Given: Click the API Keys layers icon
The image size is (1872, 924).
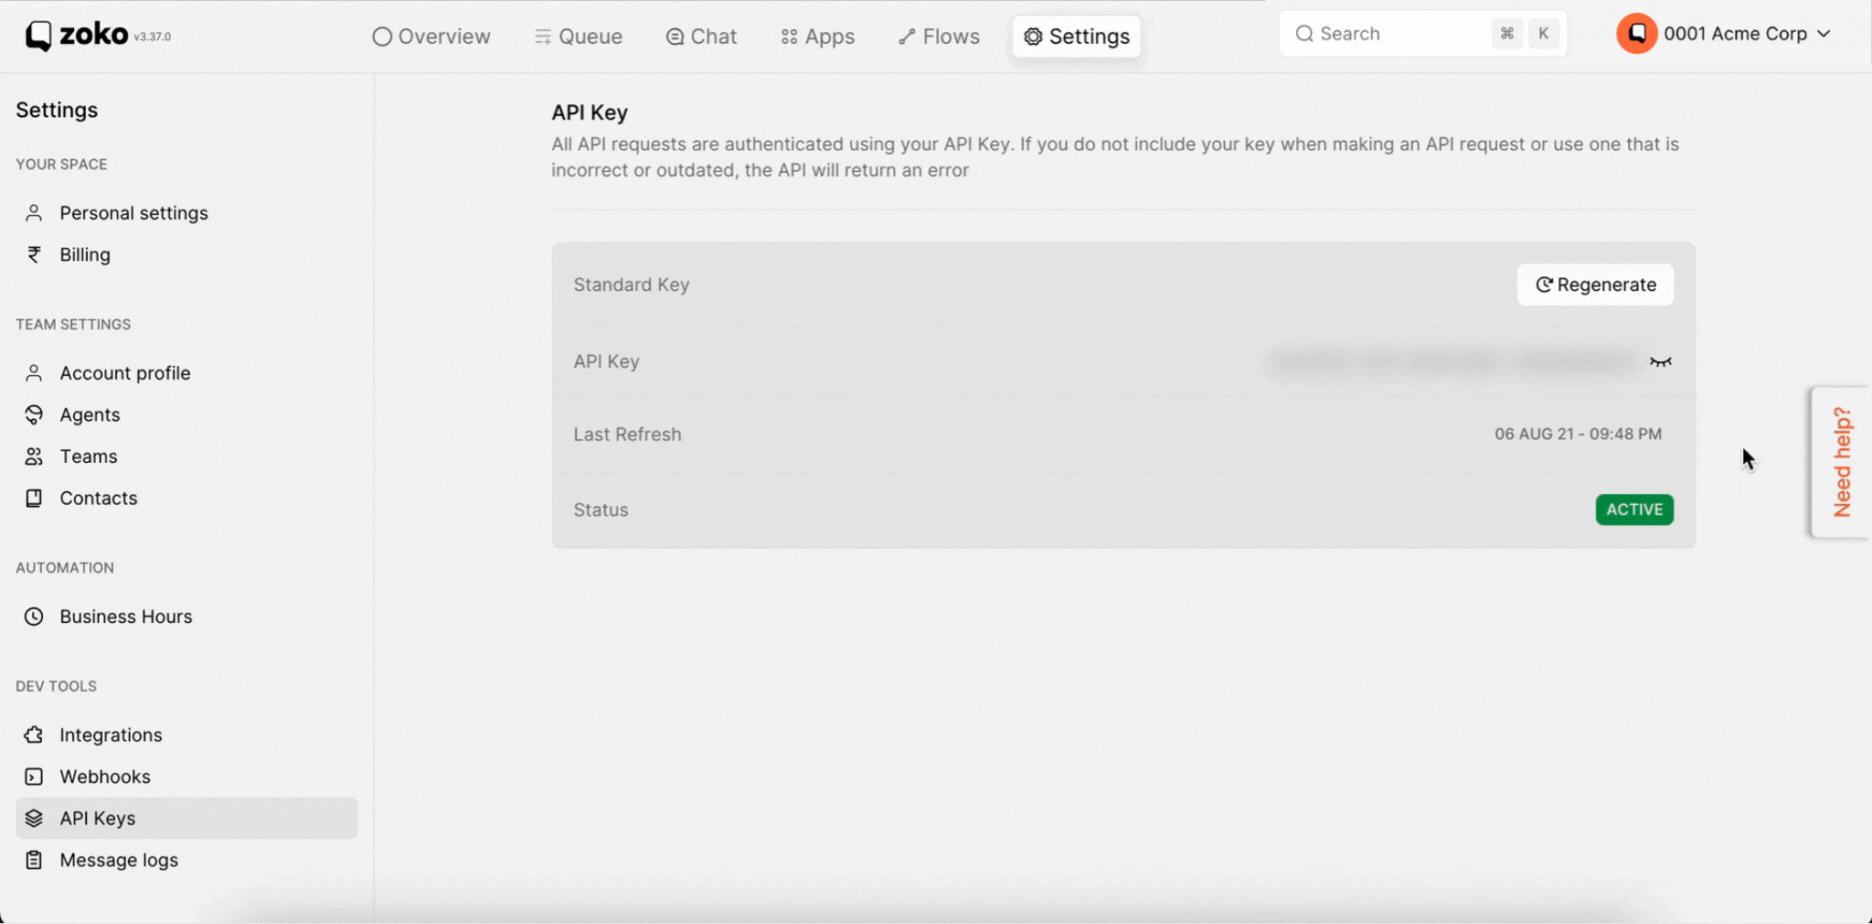Looking at the screenshot, I should tap(34, 819).
